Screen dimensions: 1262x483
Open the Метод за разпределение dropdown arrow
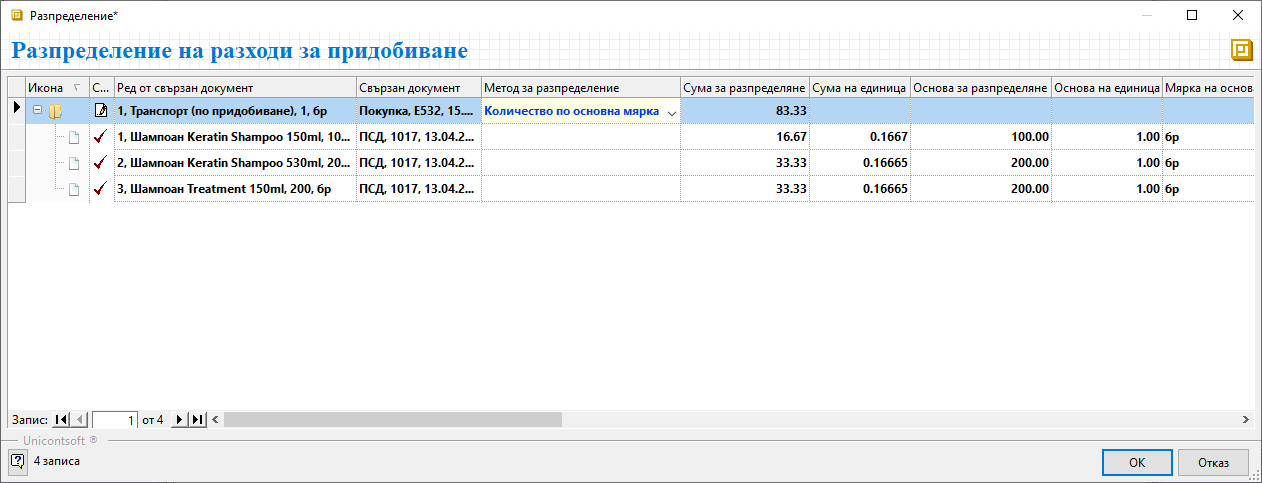tap(671, 112)
